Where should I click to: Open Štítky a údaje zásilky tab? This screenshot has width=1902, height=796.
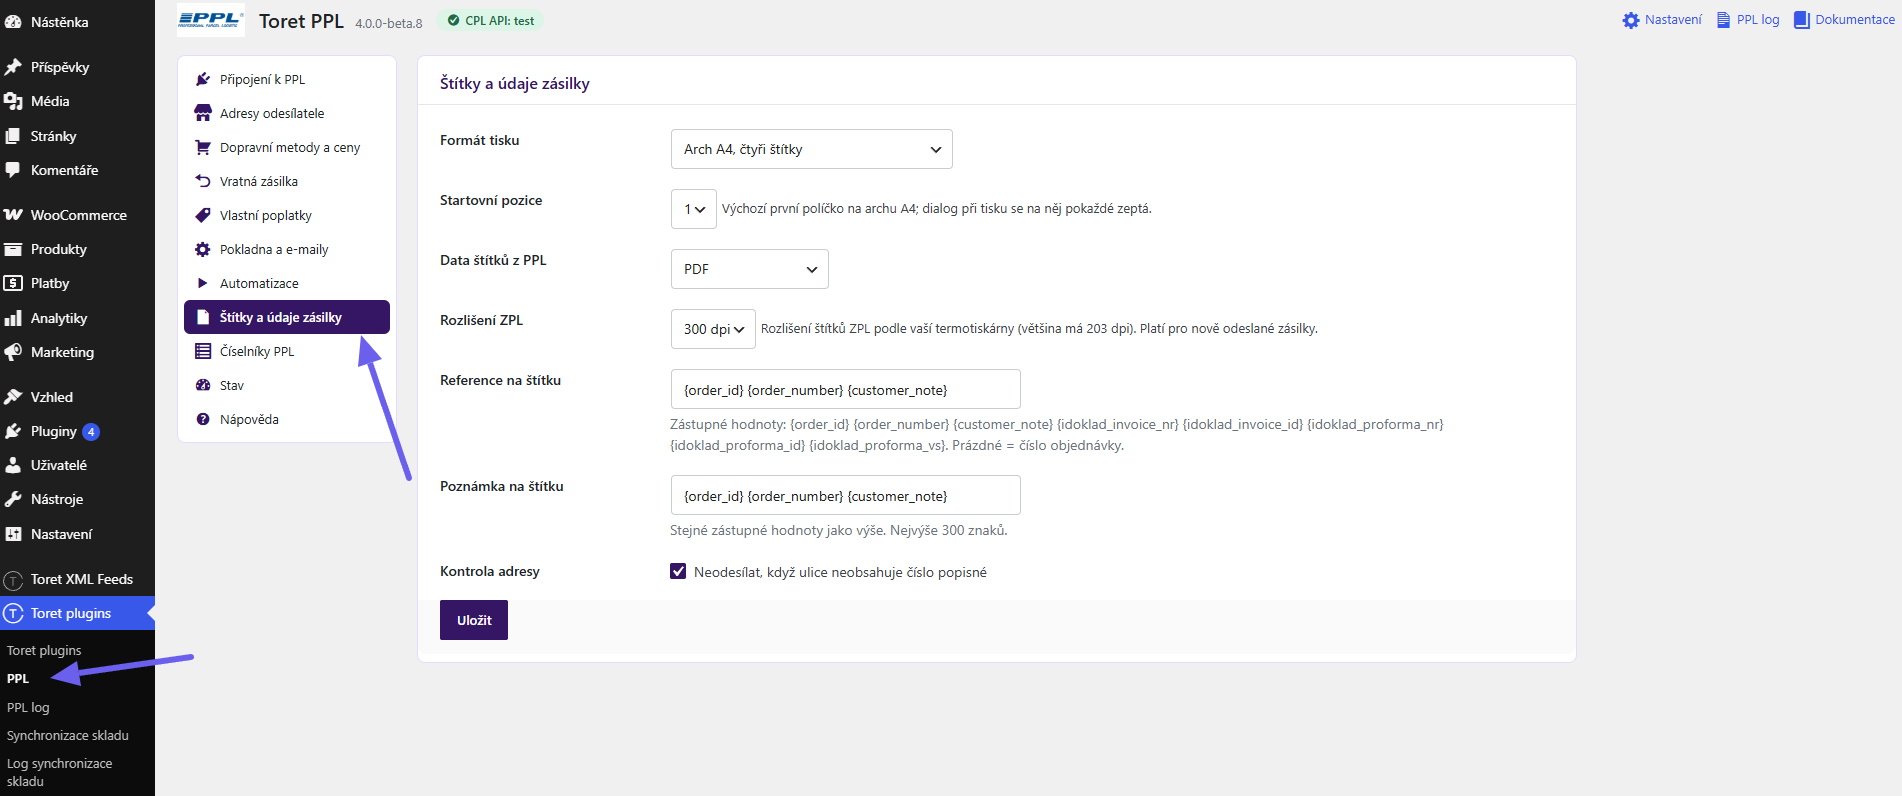pyautogui.click(x=287, y=317)
